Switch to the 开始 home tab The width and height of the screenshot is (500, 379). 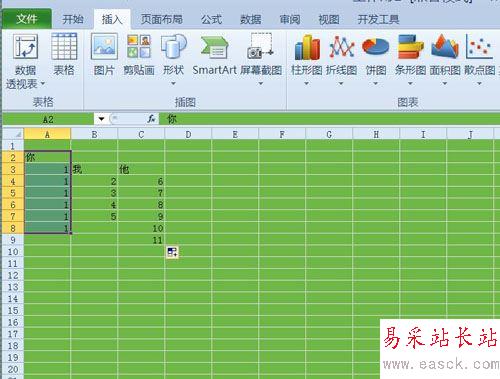73,19
